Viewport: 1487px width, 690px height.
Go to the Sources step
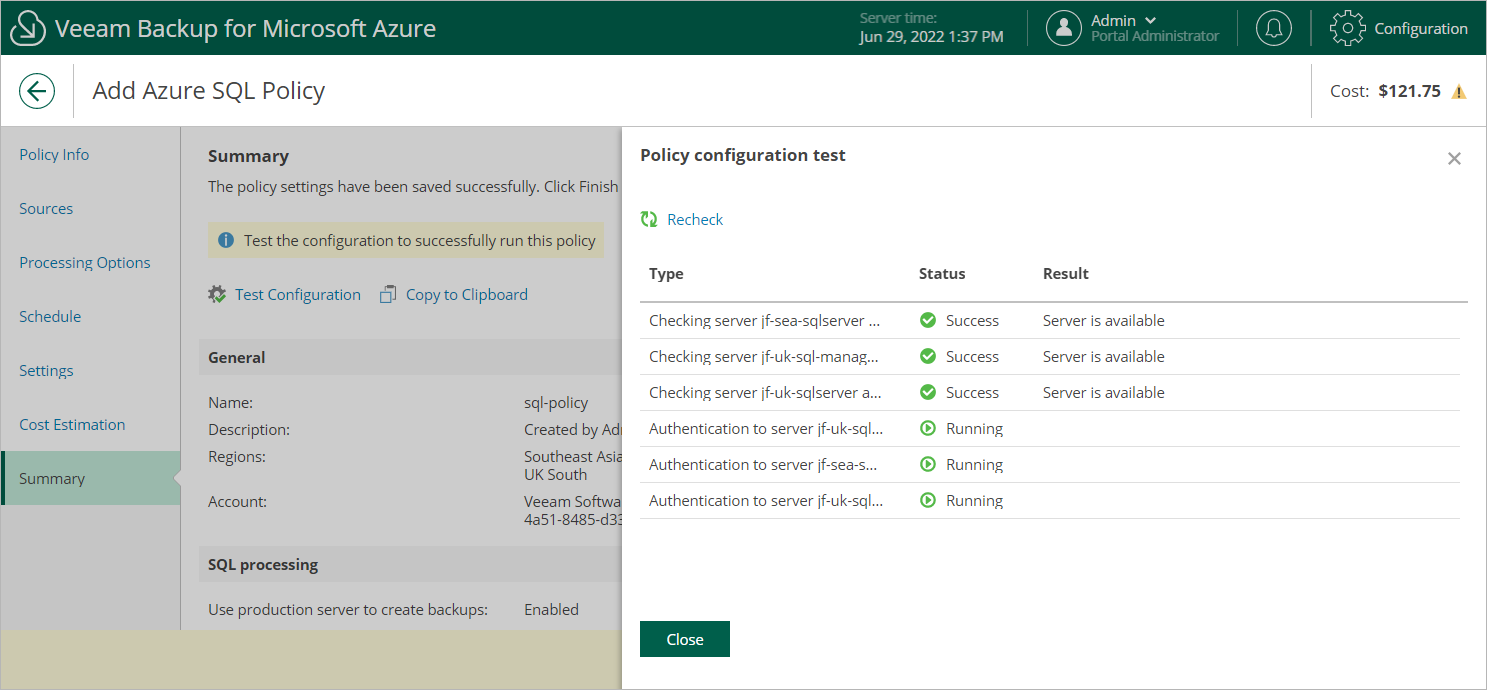(x=46, y=209)
